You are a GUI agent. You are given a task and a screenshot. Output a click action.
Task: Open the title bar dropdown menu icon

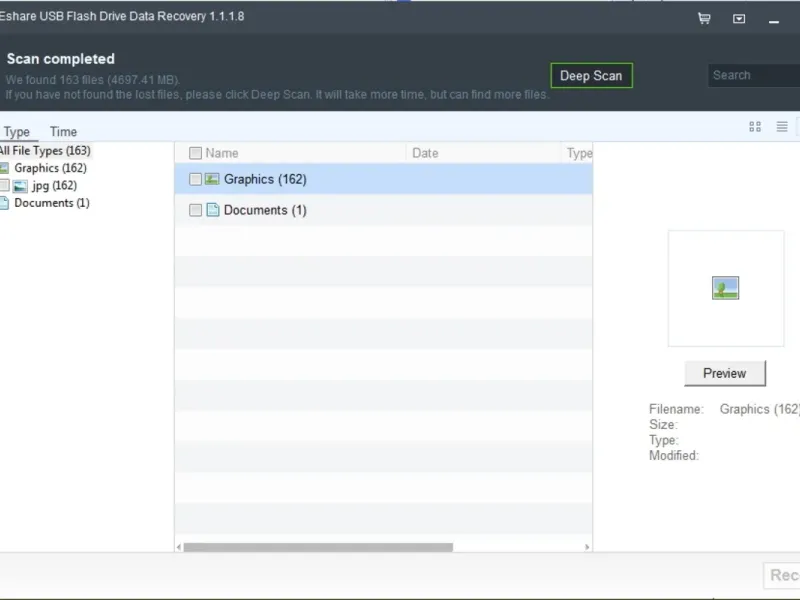739,19
